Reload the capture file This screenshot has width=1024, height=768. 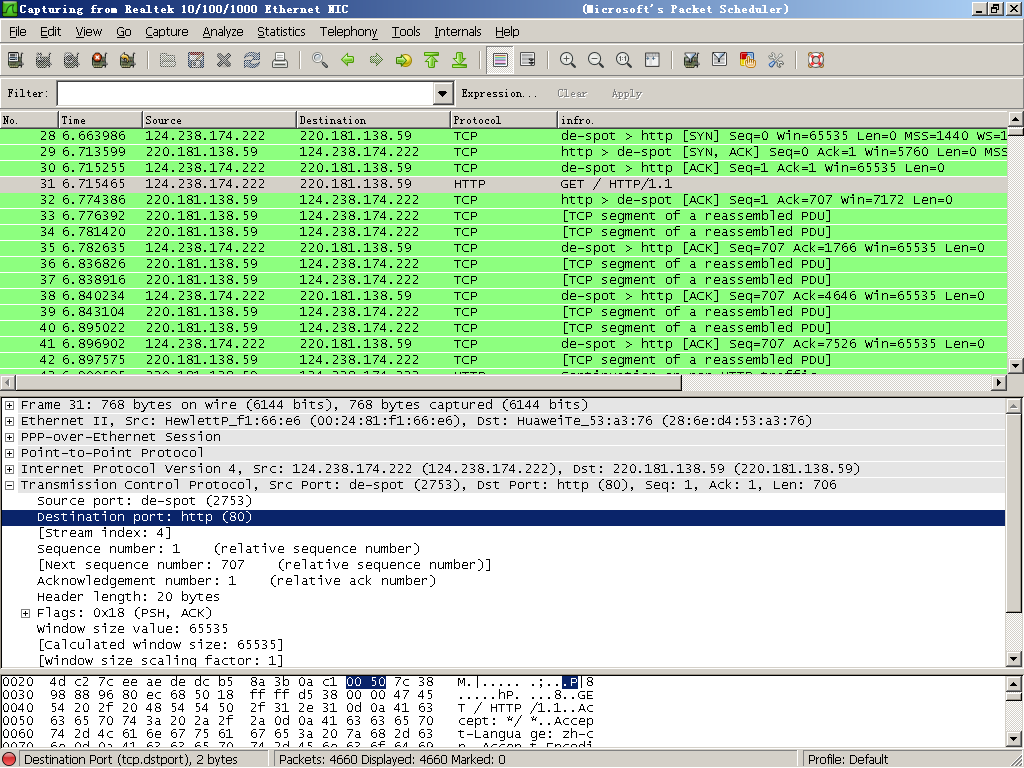[252, 61]
